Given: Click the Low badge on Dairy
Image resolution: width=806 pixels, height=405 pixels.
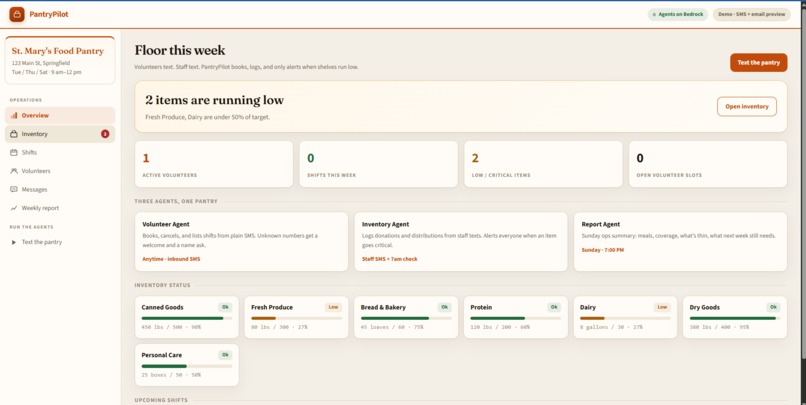Looking at the screenshot, I should pos(662,307).
